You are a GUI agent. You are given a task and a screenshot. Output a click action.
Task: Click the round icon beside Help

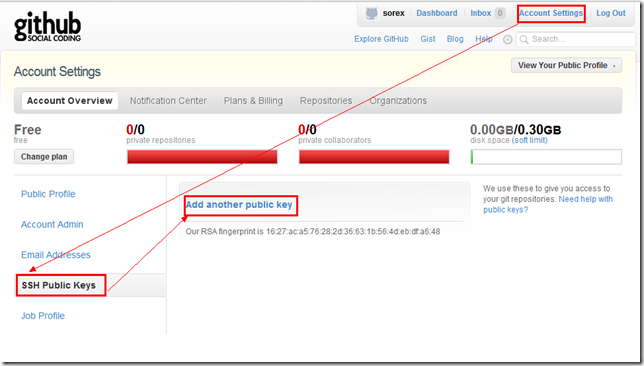[508, 39]
